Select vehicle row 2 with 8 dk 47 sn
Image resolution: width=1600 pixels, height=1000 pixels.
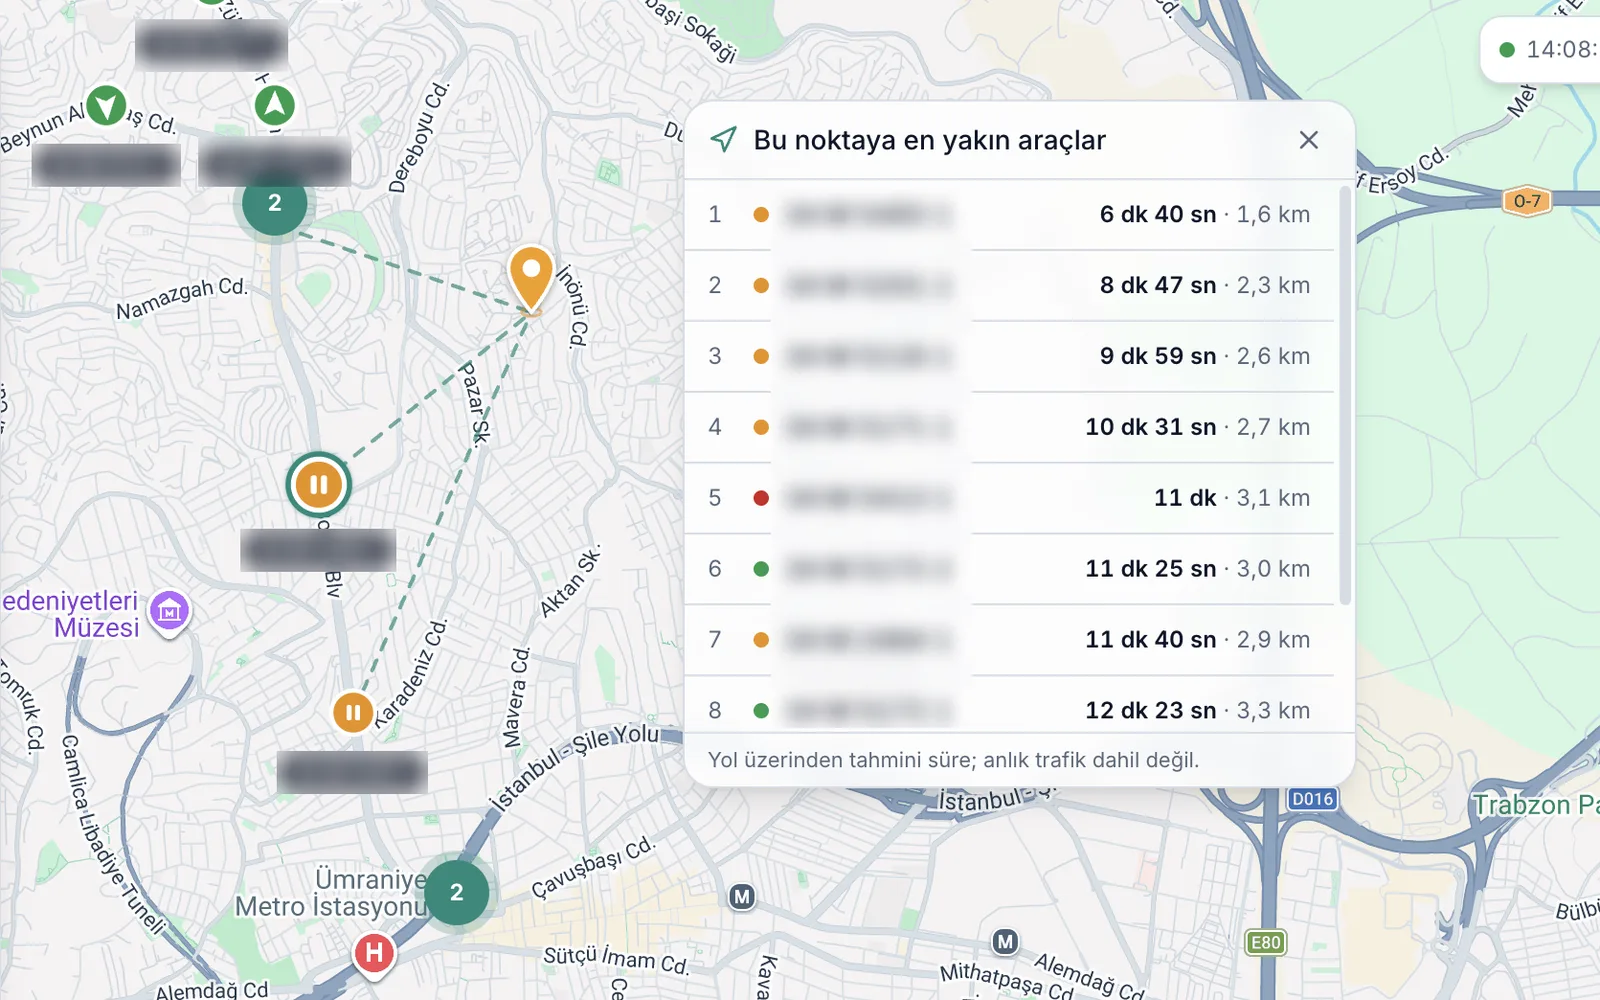(1010, 285)
